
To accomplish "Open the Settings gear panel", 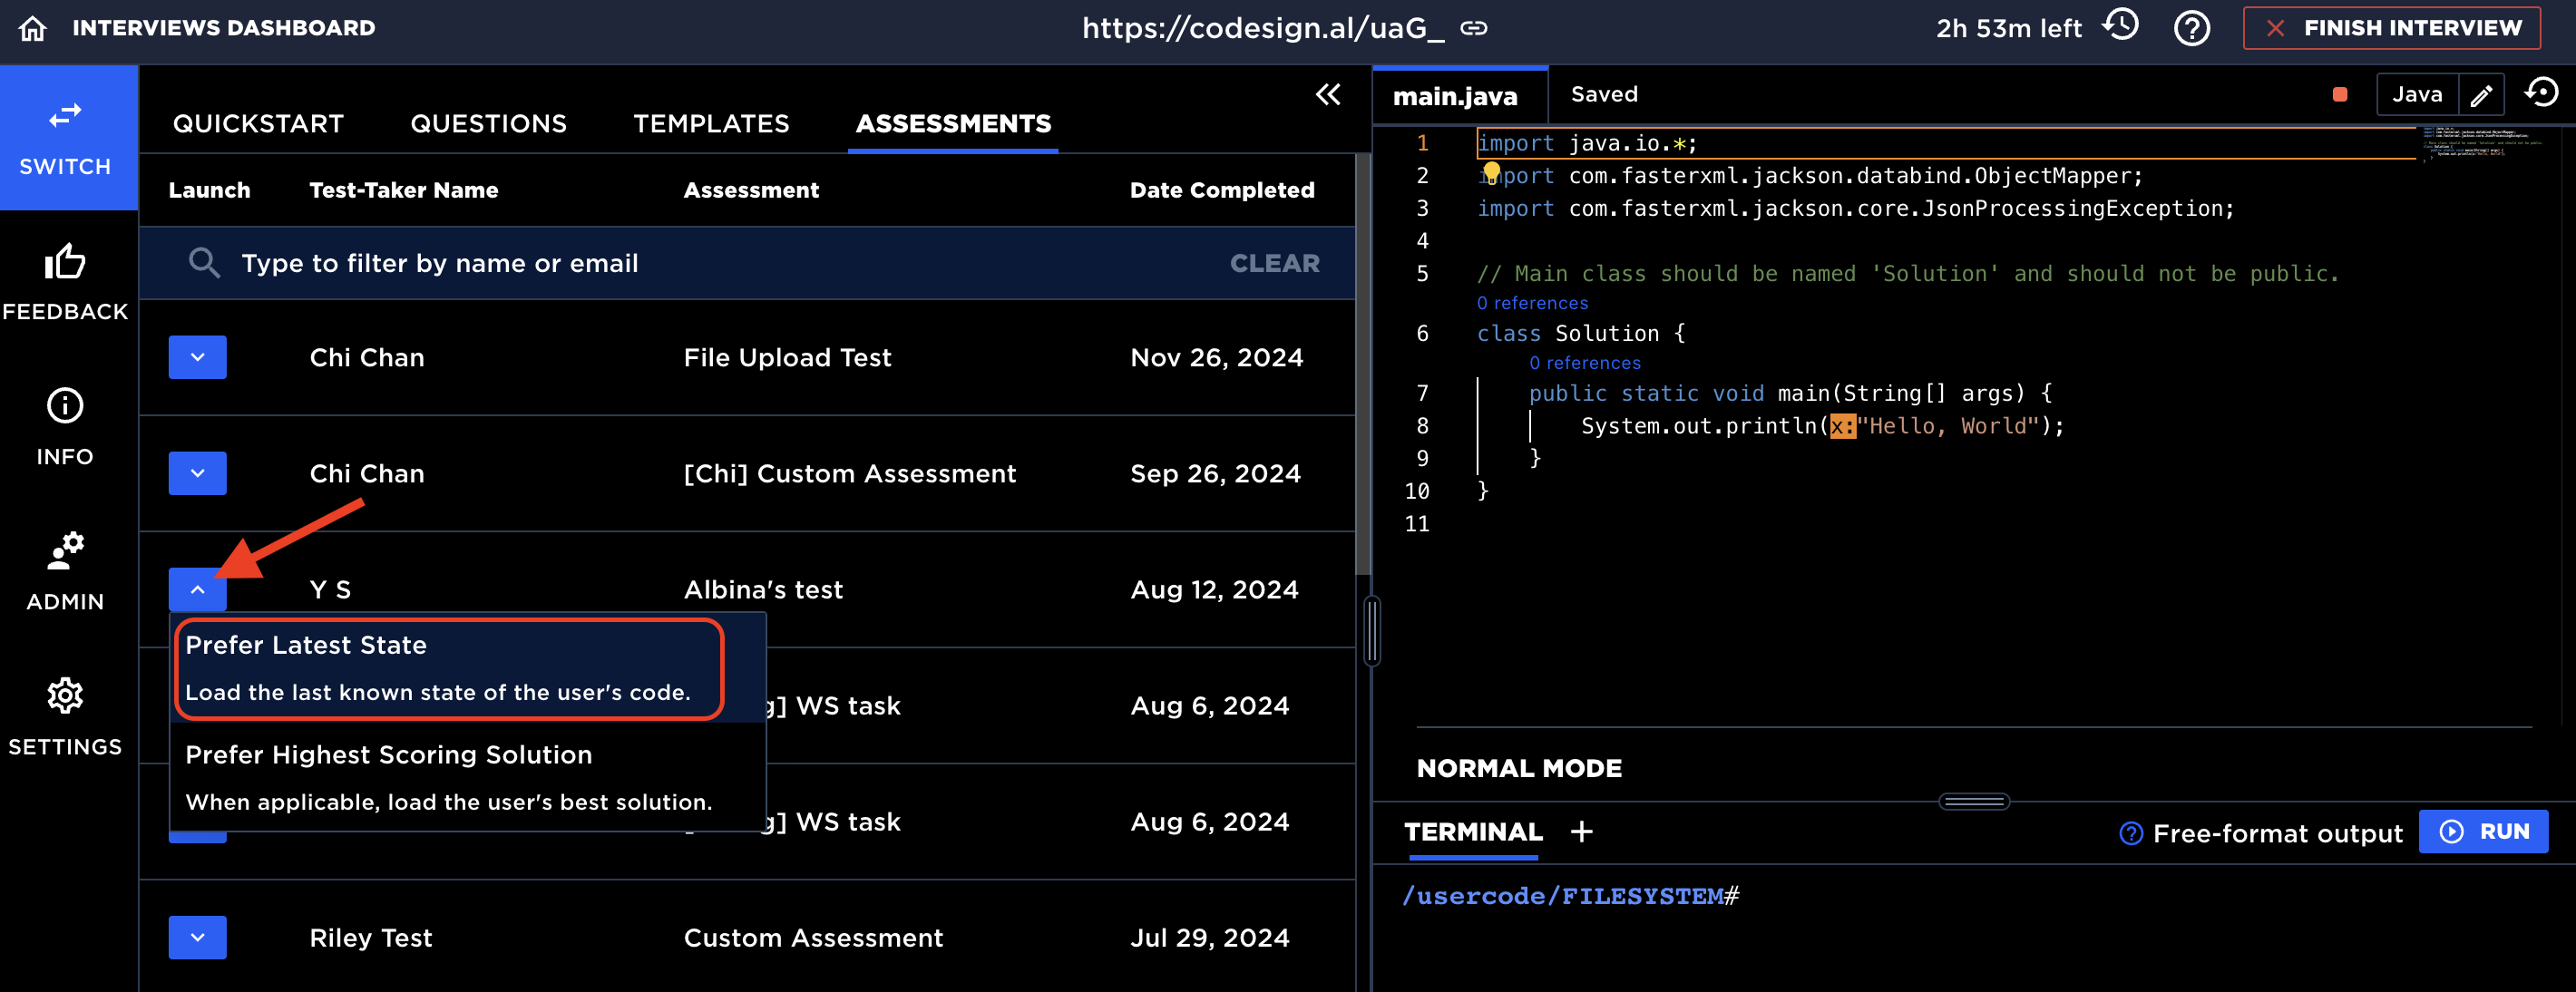I will [x=66, y=718].
